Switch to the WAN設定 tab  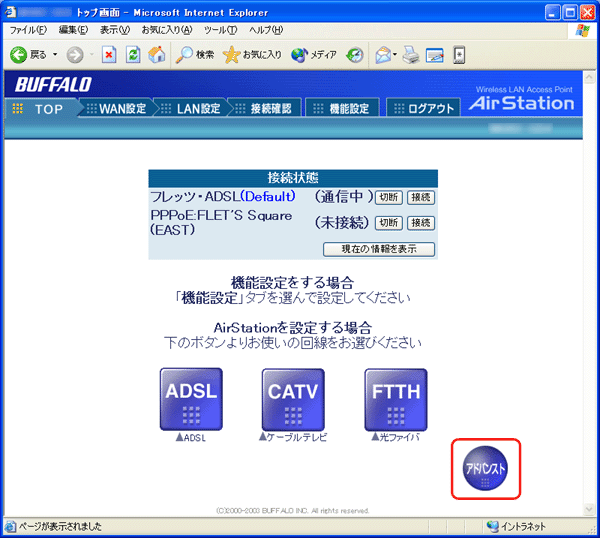tap(116, 109)
